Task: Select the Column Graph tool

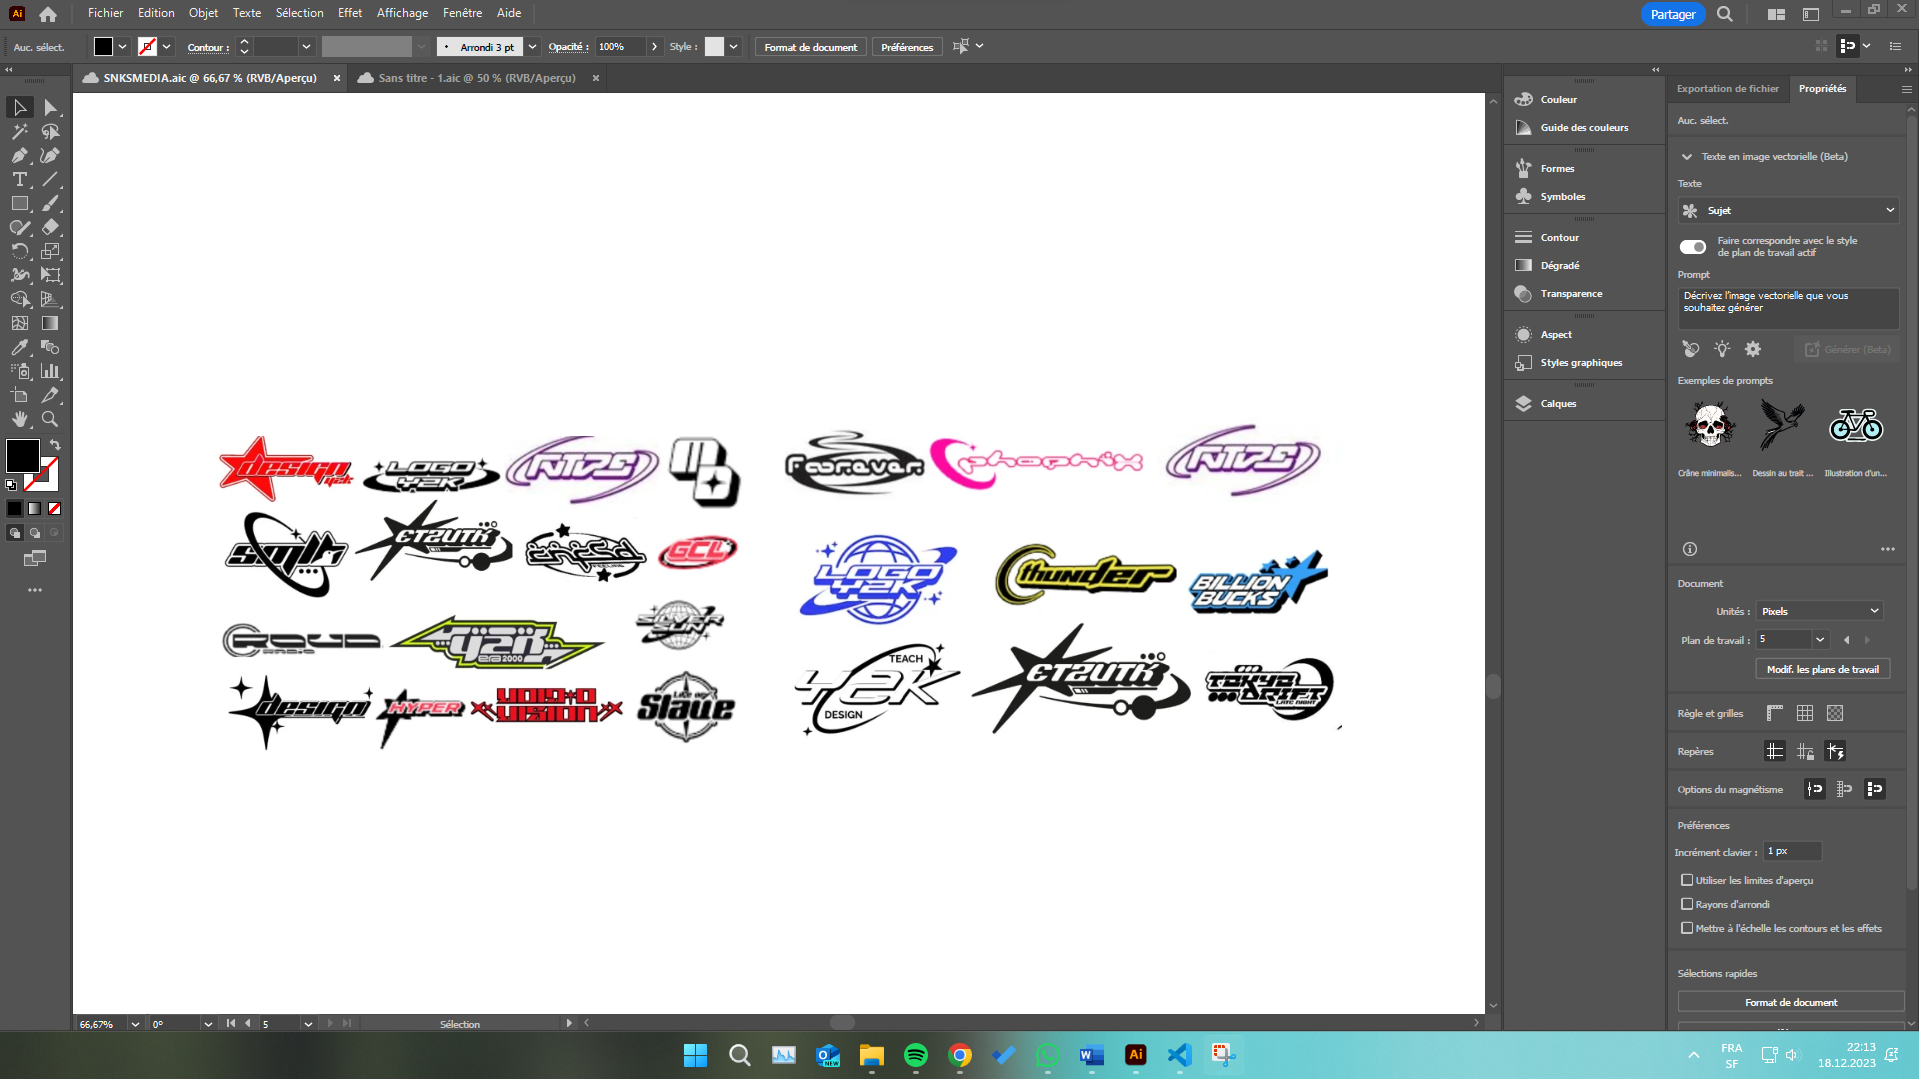Action: (50, 371)
